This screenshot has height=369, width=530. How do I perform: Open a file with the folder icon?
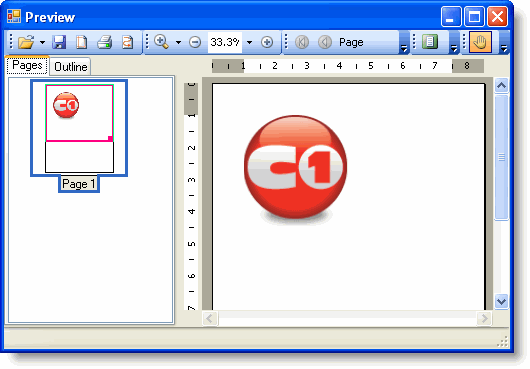coord(26,42)
